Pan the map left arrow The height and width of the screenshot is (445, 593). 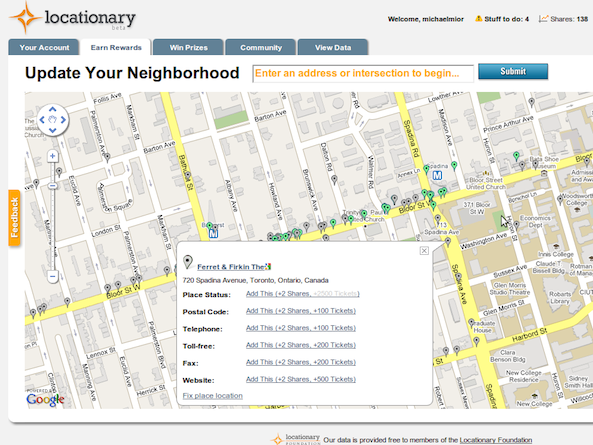pyautogui.click(x=42, y=120)
